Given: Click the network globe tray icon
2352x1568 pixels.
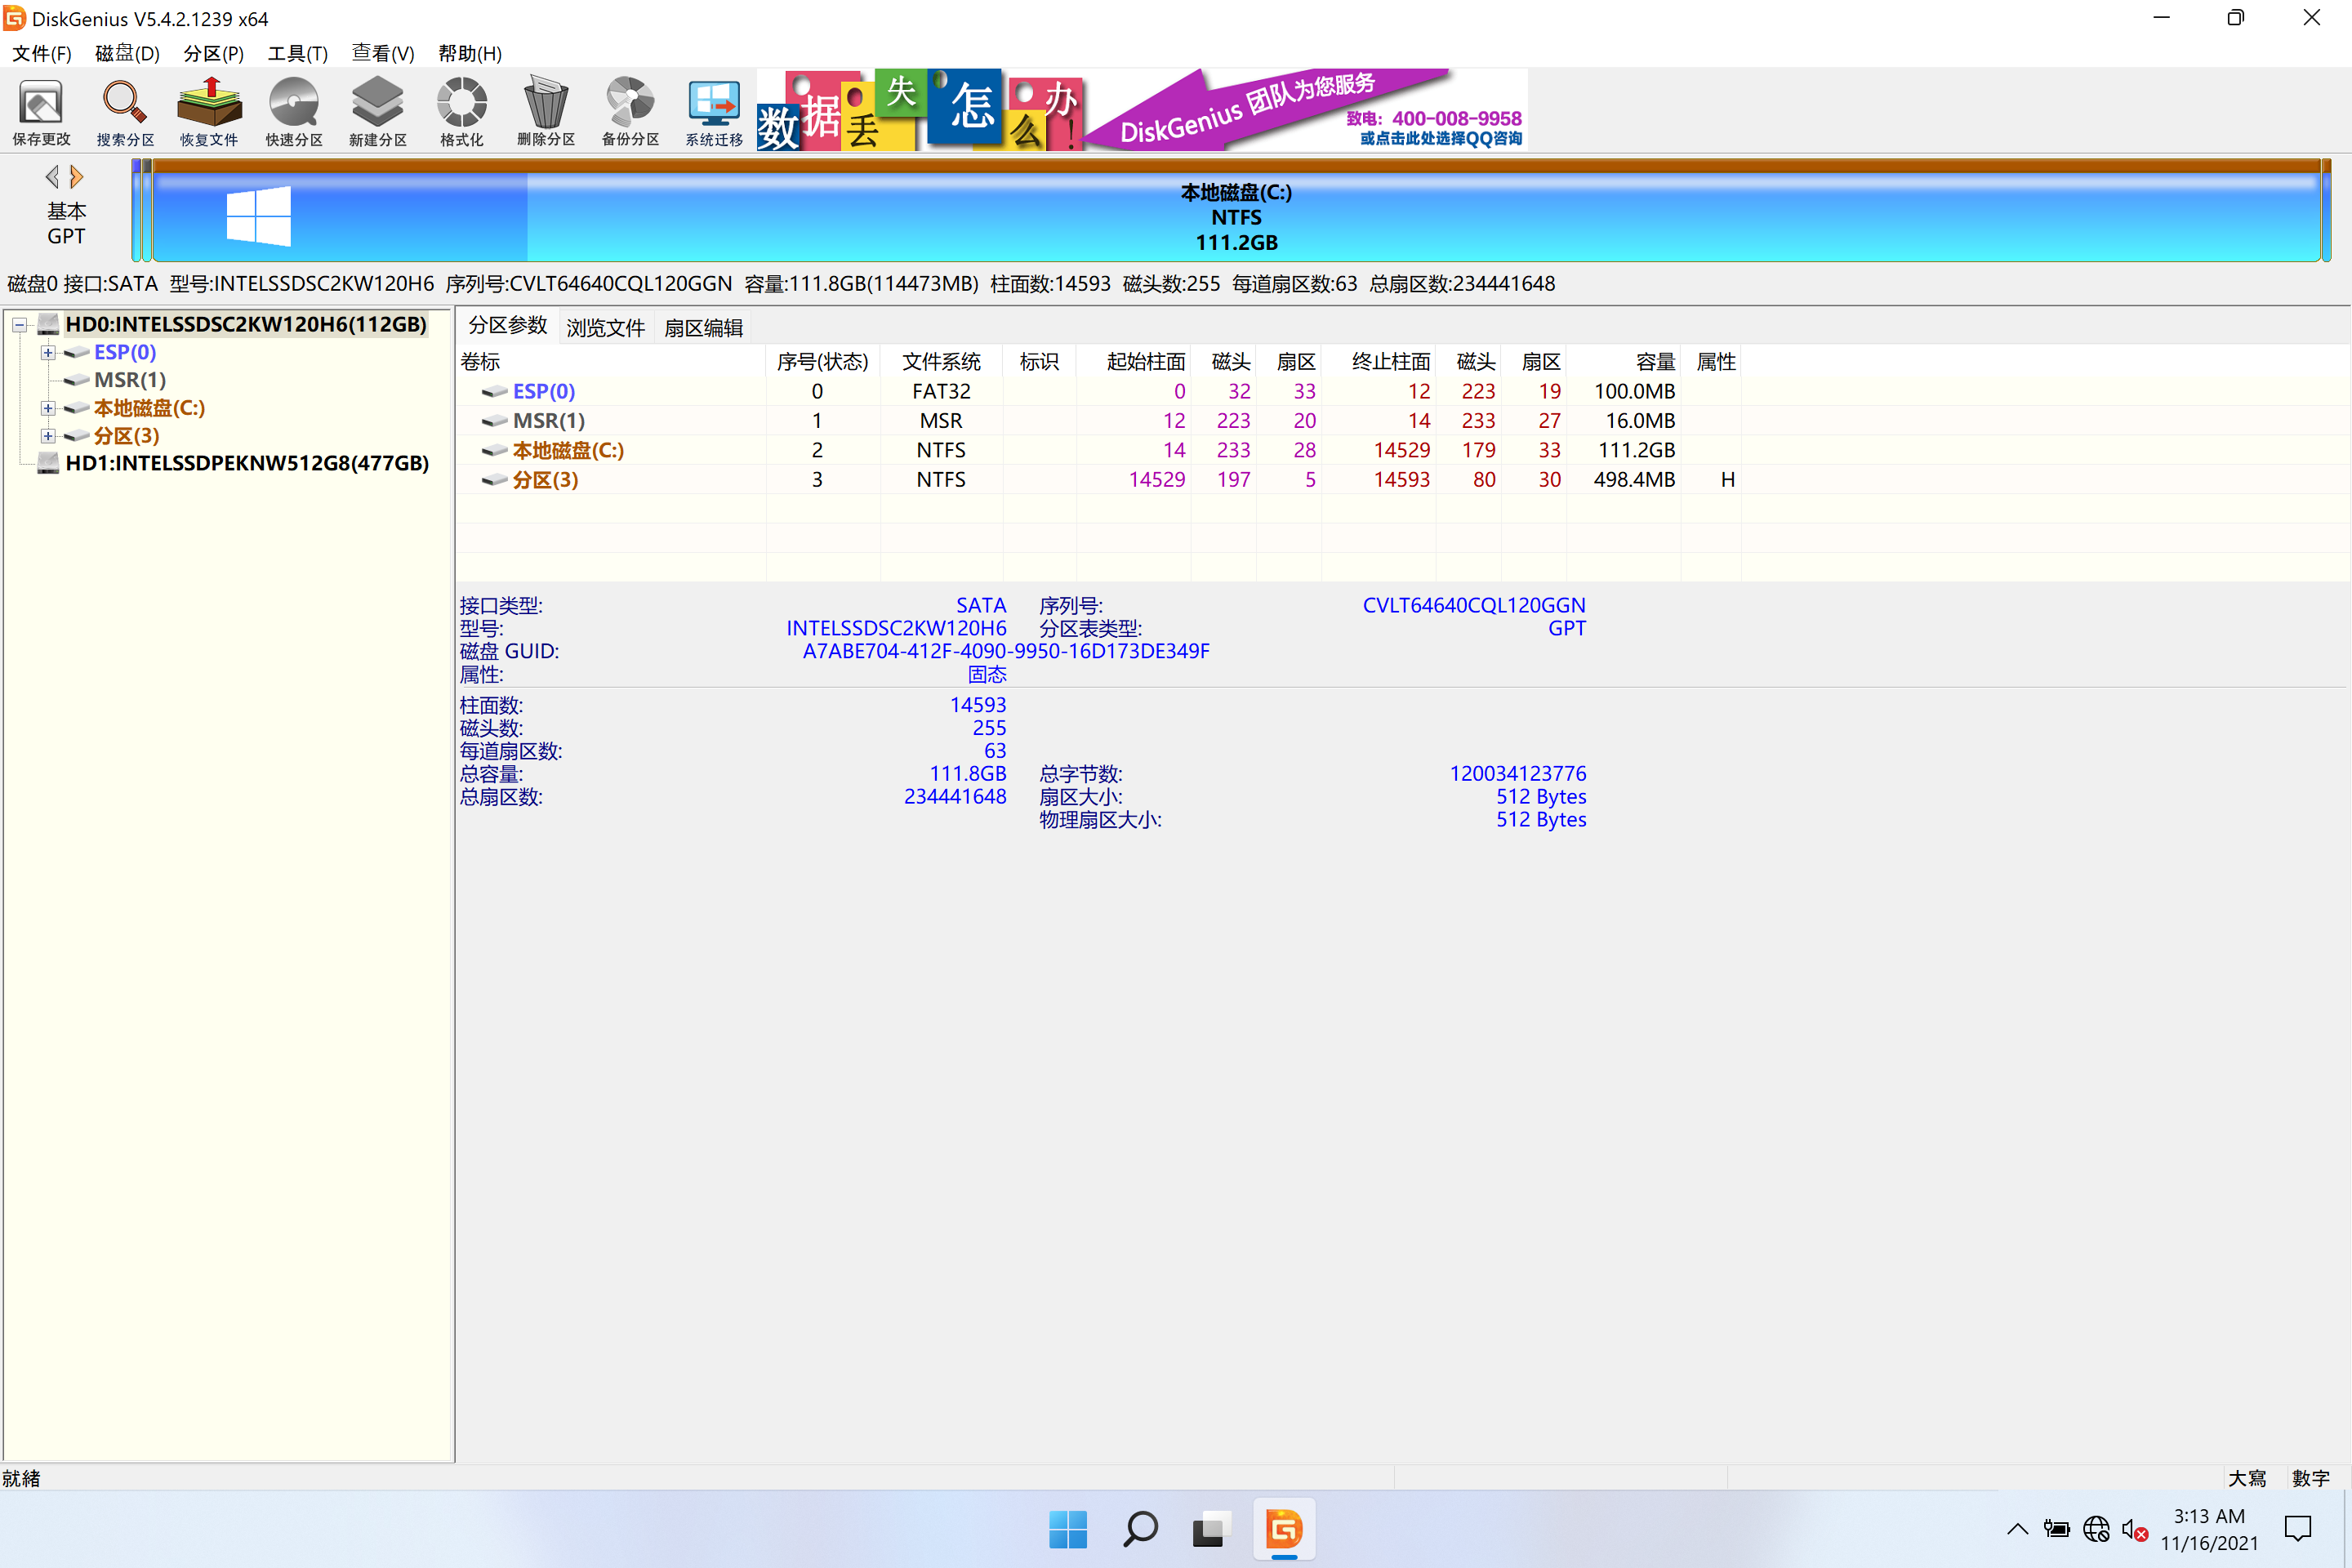Looking at the screenshot, I should [x=2096, y=1529].
